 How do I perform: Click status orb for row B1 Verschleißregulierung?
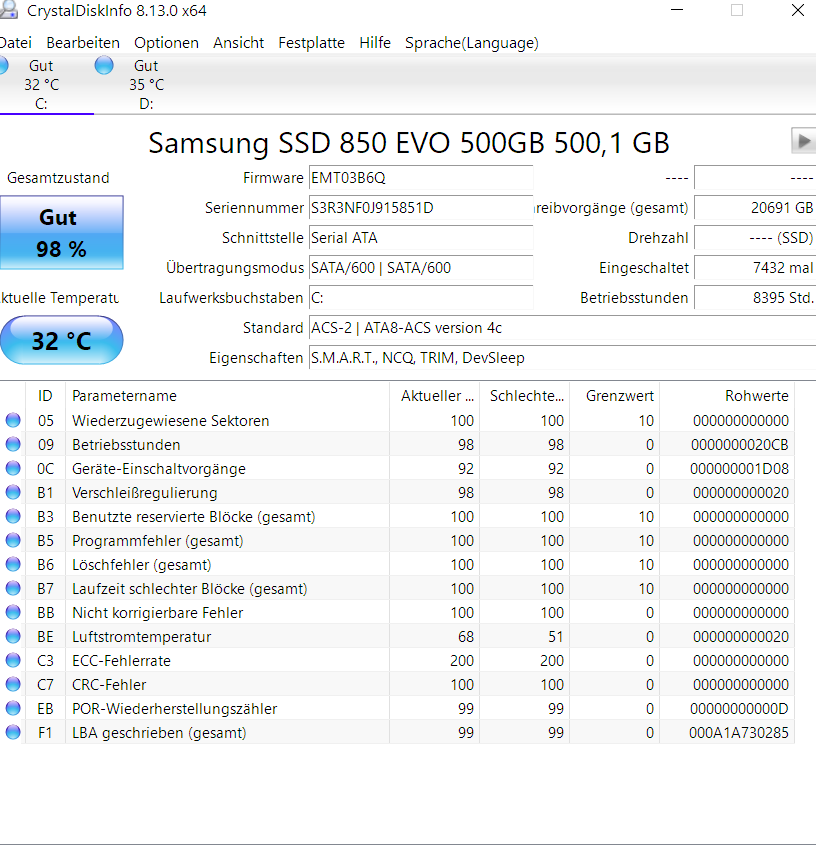pos(13,492)
